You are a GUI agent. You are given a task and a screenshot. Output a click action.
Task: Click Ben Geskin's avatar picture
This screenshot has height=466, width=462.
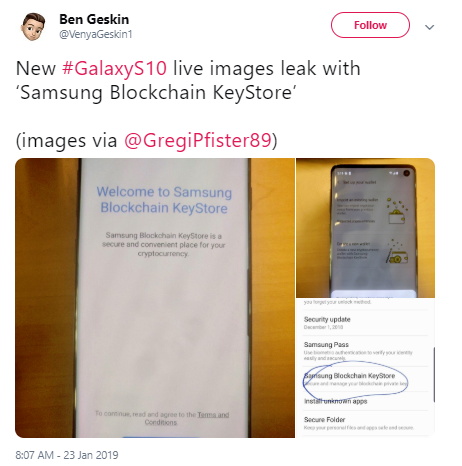click(x=33, y=27)
